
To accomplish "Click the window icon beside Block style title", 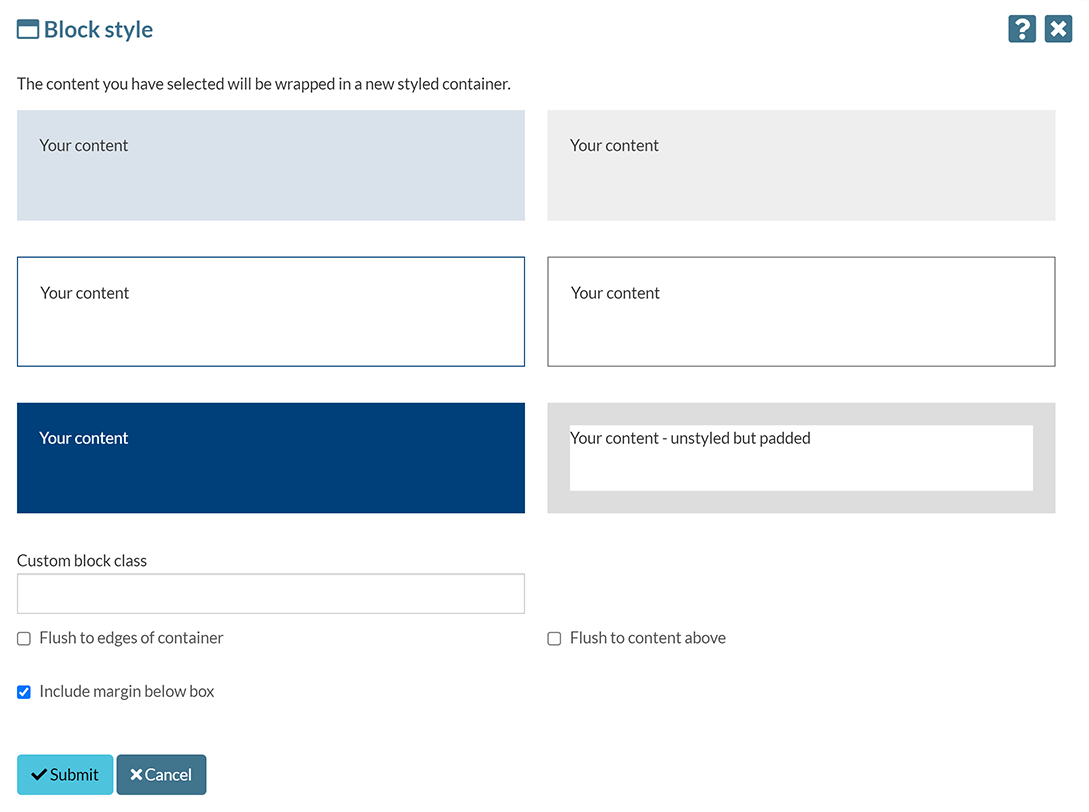I will pos(28,30).
